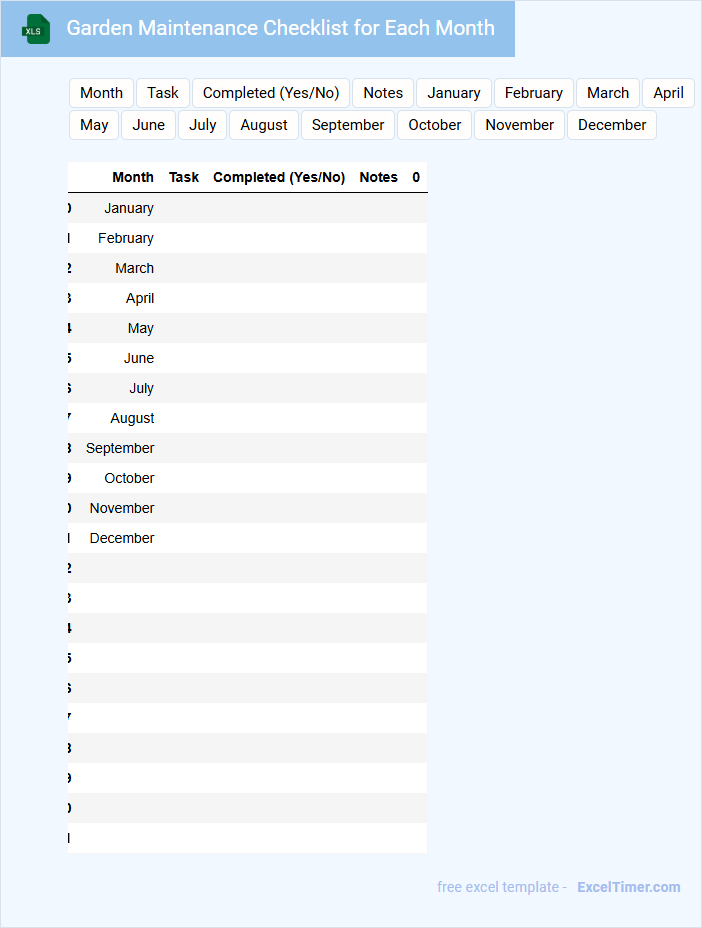Screen dimensions: 702x928
Task: Click the green XLS file icon
Action: click(x=37, y=30)
